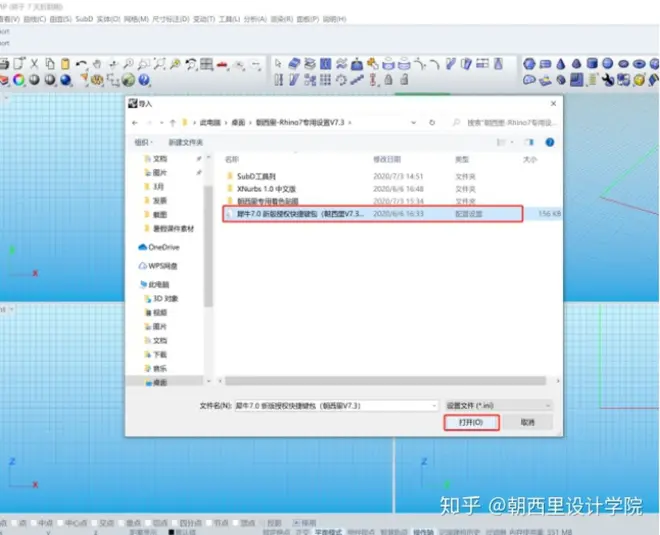The width and height of the screenshot is (660, 535).
Task: Toggle 平面模式 in status bar
Action: (328, 532)
